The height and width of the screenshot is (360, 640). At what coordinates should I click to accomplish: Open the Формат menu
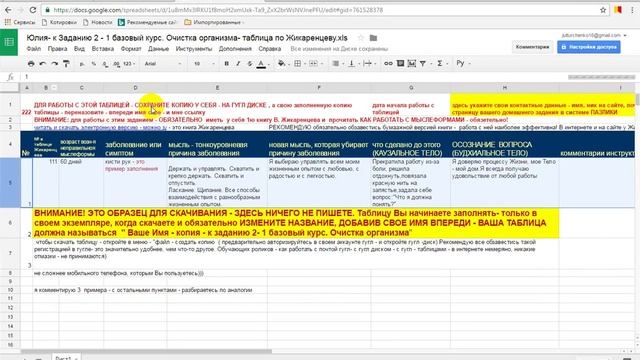[x=131, y=49]
